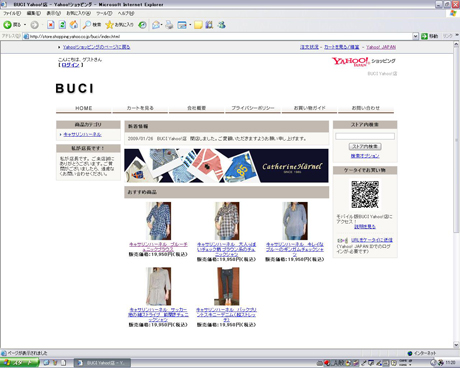Viewport: 460px width, 368px height.
Task: Expand the Mail icon dropdown arrow
Action: (x=162, y=25)
